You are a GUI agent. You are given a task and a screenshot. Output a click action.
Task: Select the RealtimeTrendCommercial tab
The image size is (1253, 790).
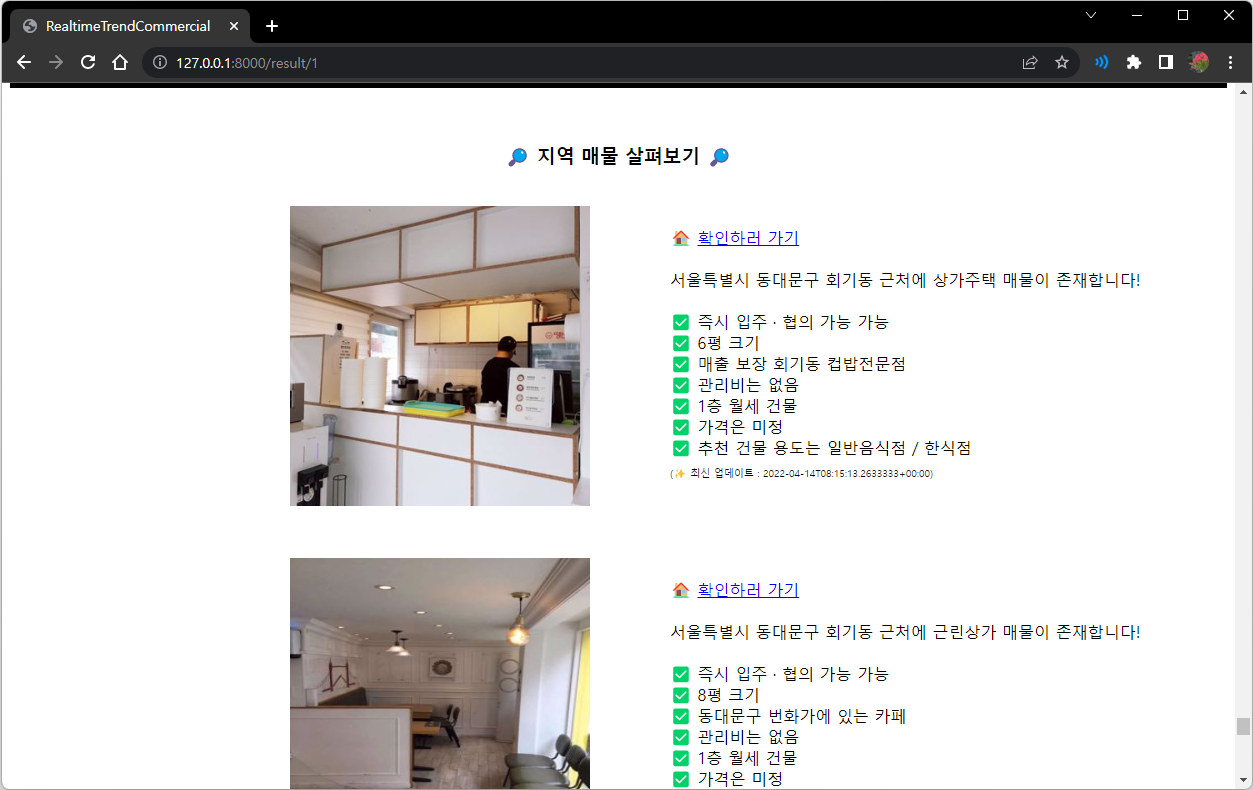[130, 26]
